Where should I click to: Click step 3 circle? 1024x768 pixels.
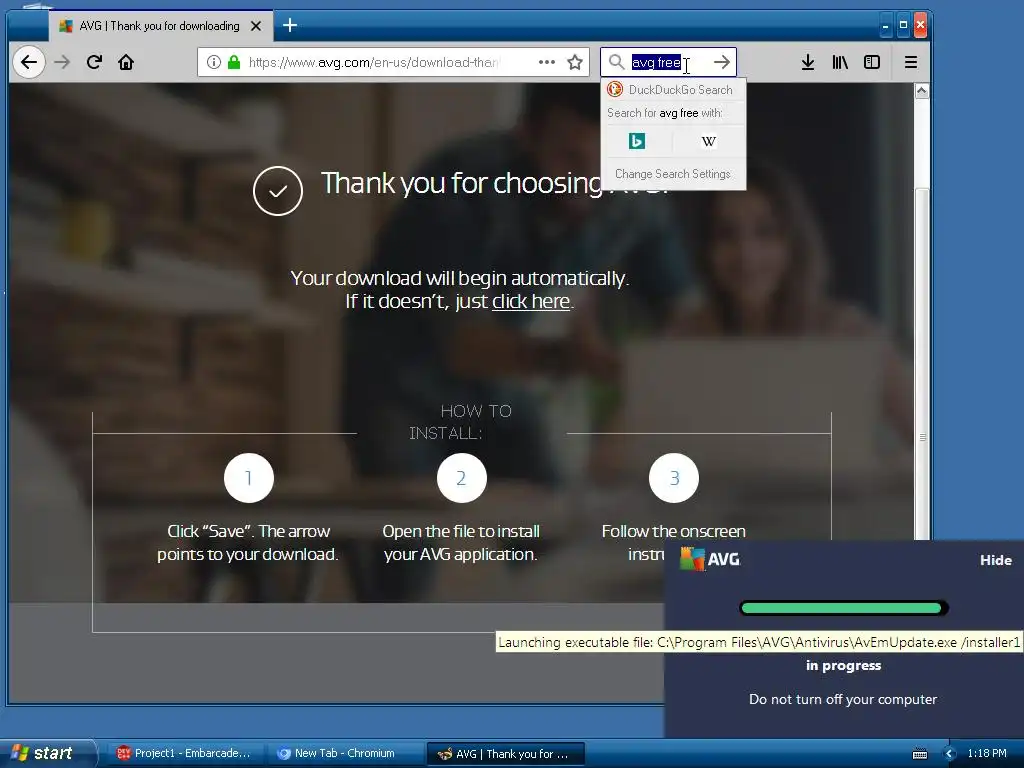[x=674, y=478]
